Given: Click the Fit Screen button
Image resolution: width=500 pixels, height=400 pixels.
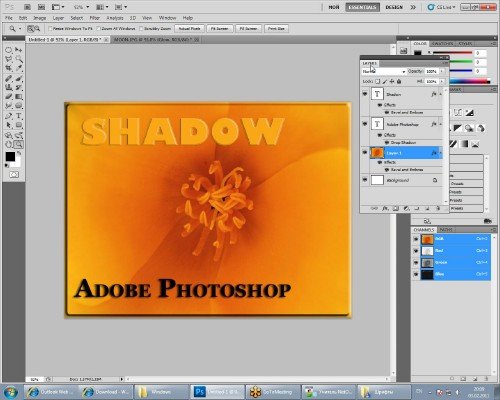Looking at the screenshot, I should point(219,29).
